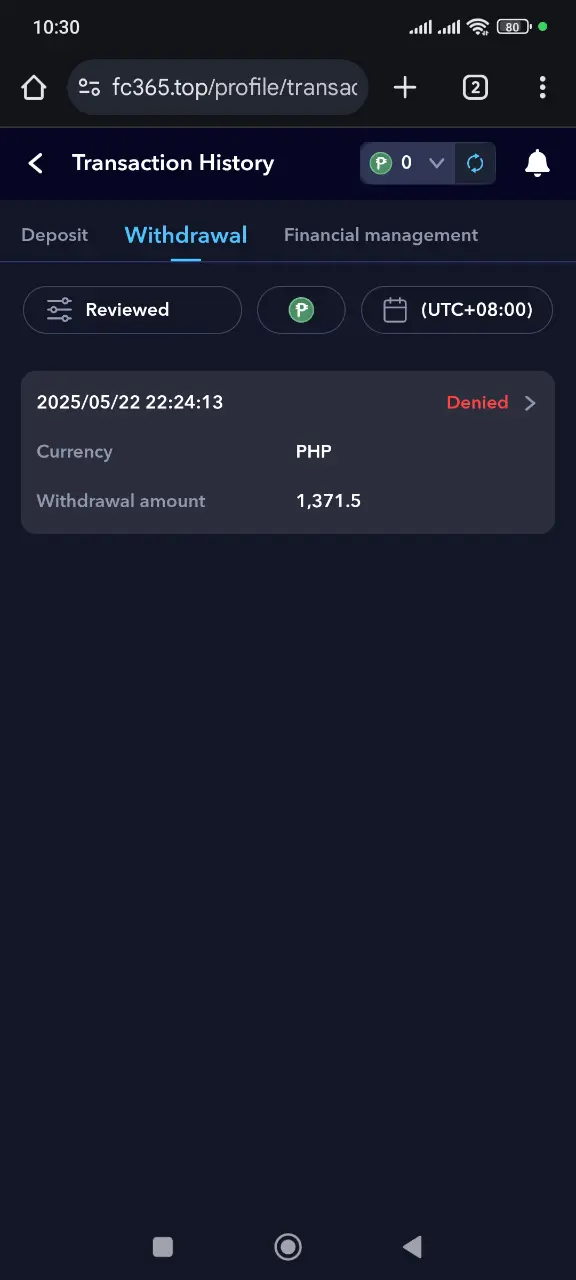
Task: Open the browser three-dot menu
Action: pos(542,88)
